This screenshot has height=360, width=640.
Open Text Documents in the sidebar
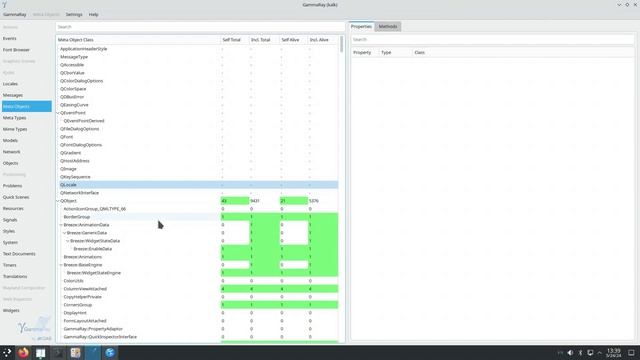(x=27, y=254)
